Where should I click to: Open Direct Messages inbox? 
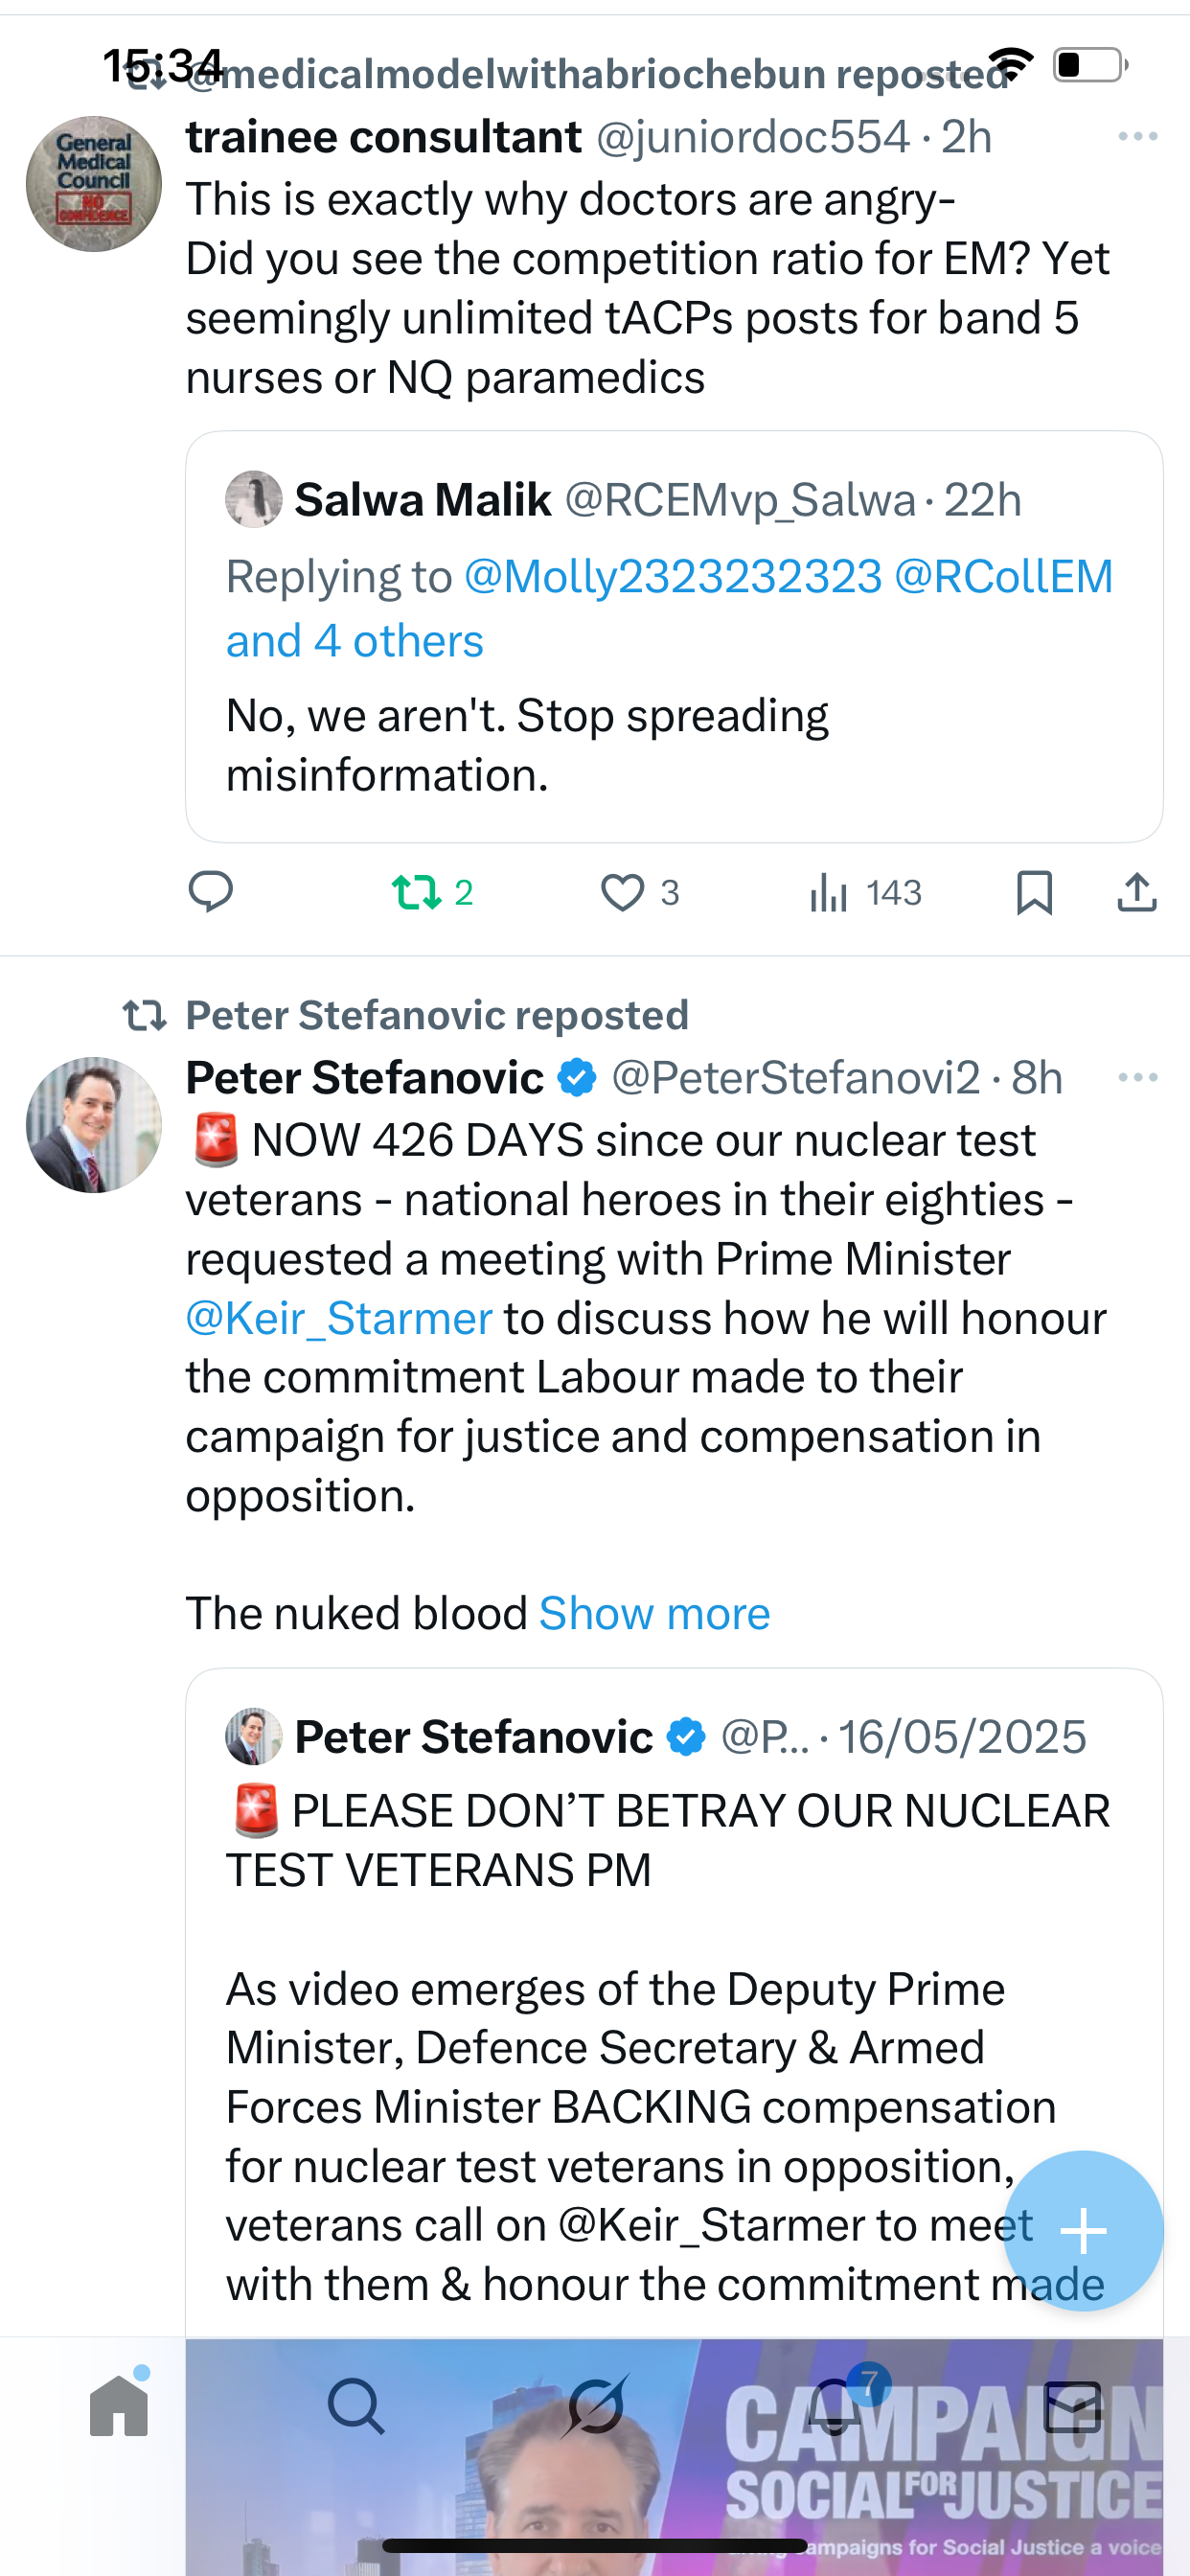[1072, 2406]
